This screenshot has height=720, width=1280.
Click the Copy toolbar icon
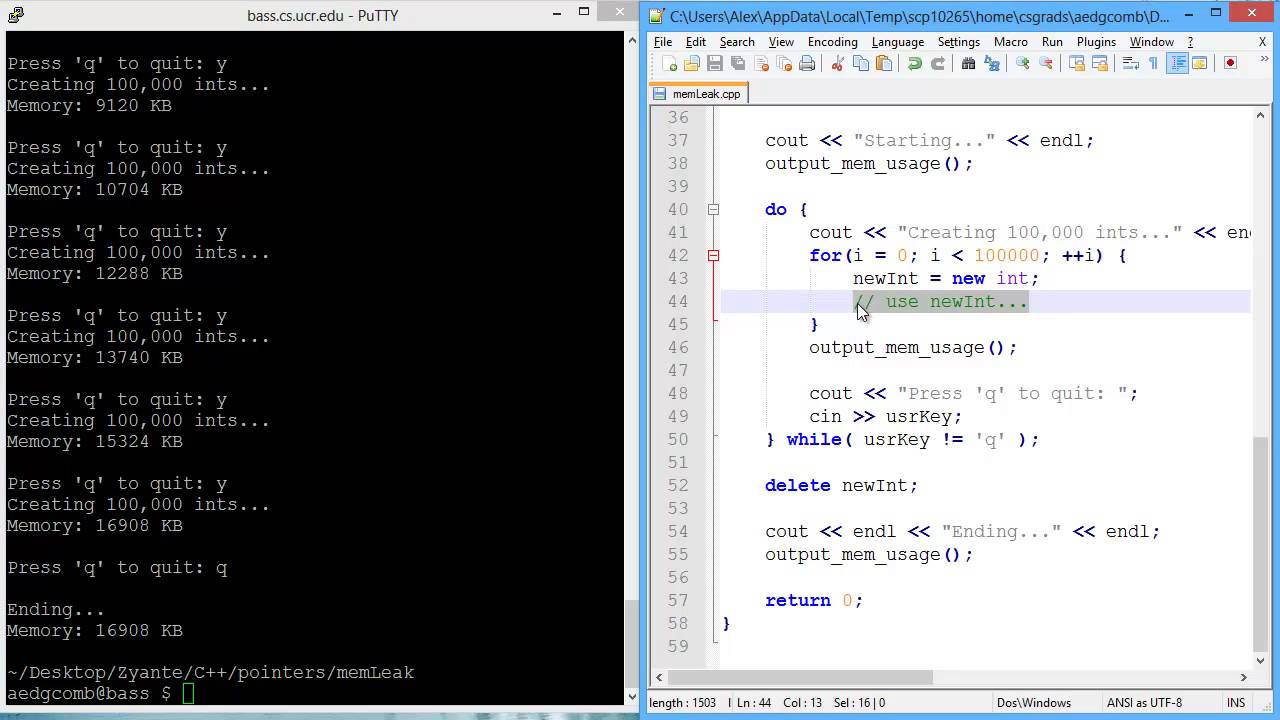pos(861,63)
